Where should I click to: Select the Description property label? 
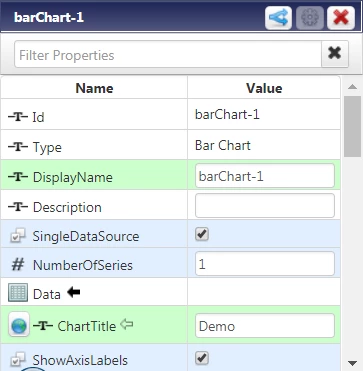[67, 207]
